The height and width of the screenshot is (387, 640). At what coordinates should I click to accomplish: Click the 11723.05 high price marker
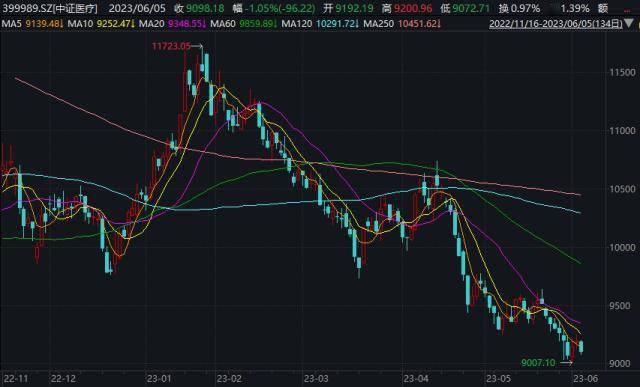[171, 46]
